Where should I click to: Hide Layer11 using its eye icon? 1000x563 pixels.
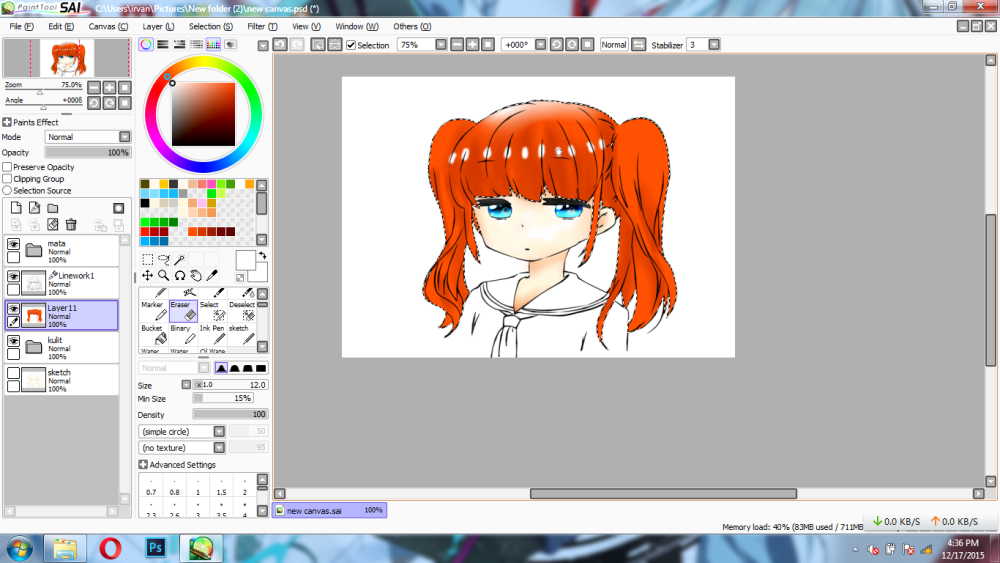coord(13,309)
